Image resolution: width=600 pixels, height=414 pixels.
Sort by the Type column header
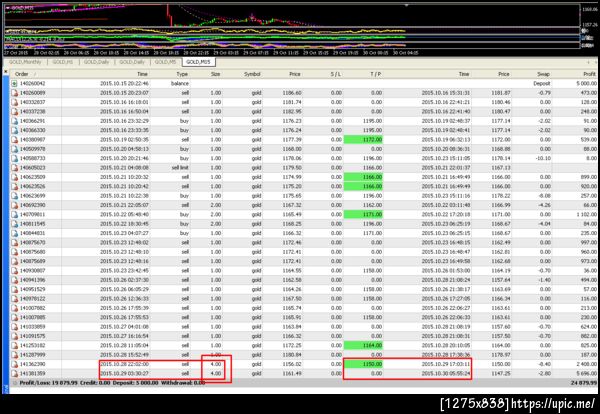182,74
